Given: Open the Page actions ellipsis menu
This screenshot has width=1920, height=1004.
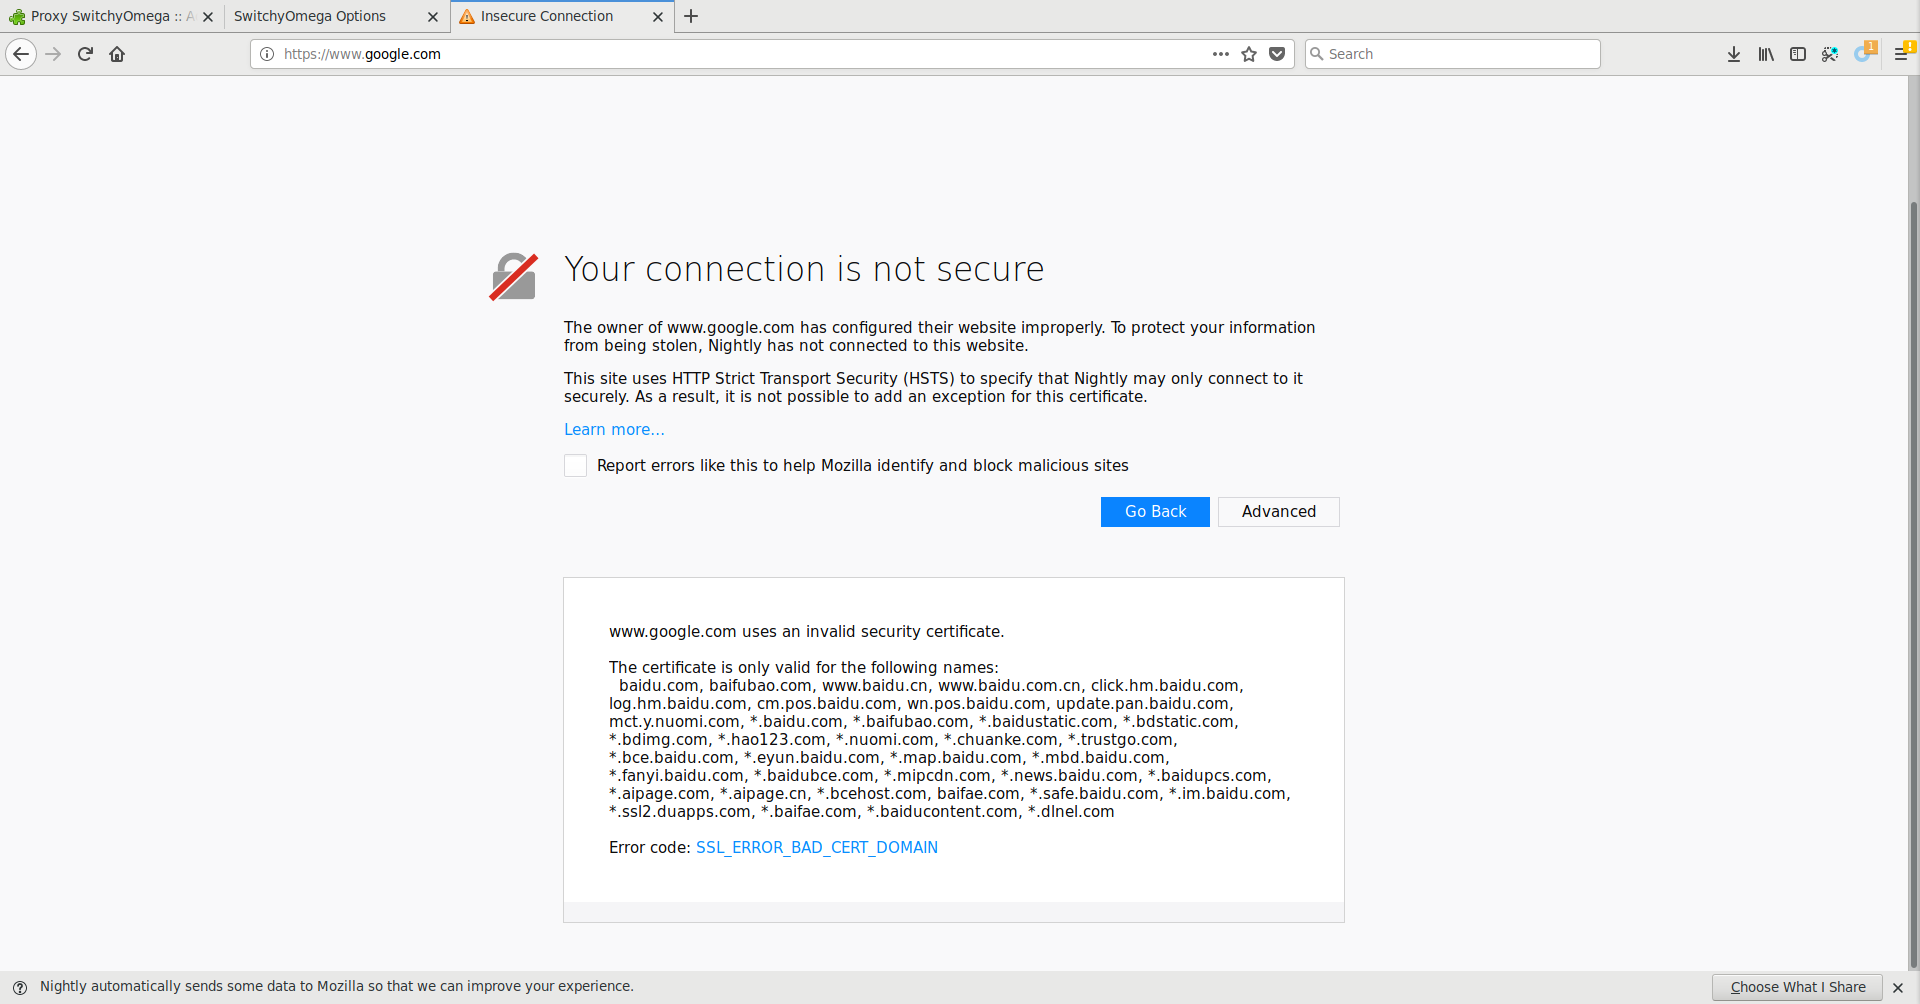Looking at the screenshot, I should click(x=1221, y=54).
